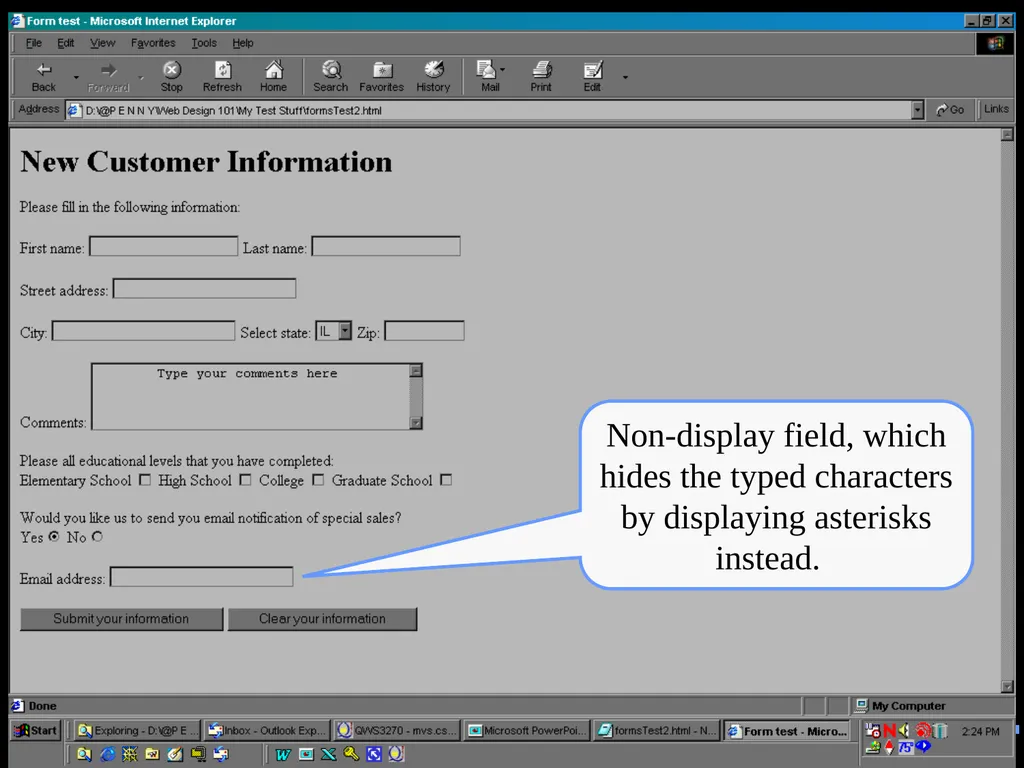Click inside the Comments text area

coord(251,396)
